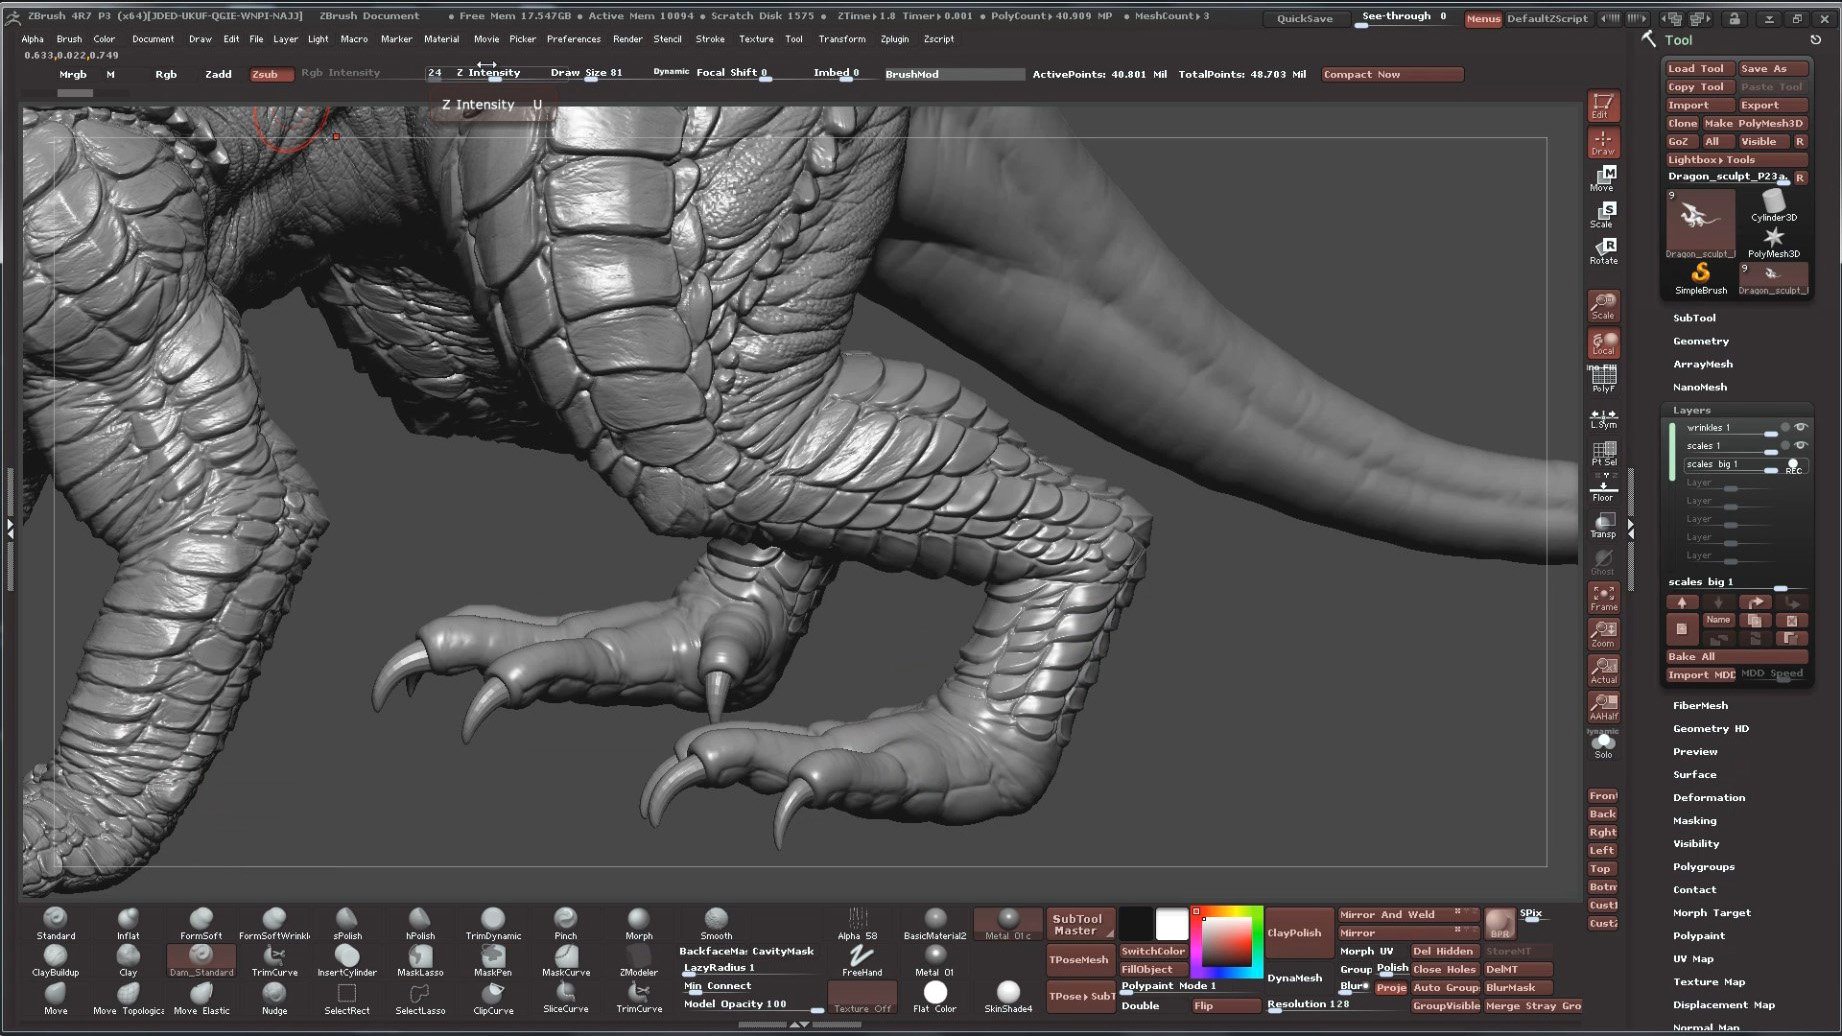Toggle visibility of scales 1 layer
1842x1036 pixels.
[1801, 445]
